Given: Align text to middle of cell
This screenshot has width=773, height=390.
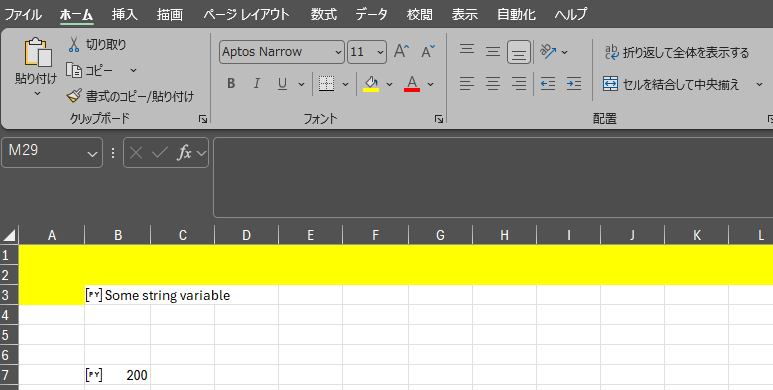Looking at the screenshot, I should point(493,51).
